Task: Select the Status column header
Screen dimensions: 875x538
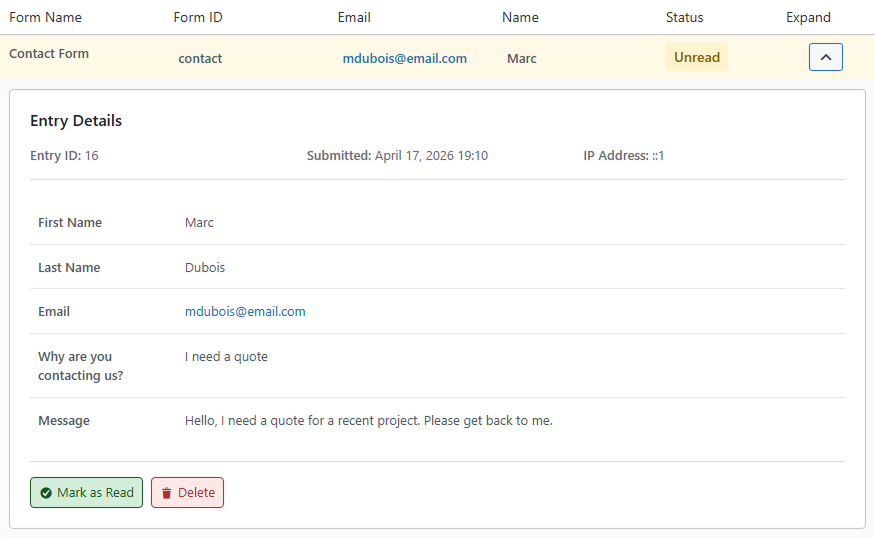Action: (x=684, y=17)
